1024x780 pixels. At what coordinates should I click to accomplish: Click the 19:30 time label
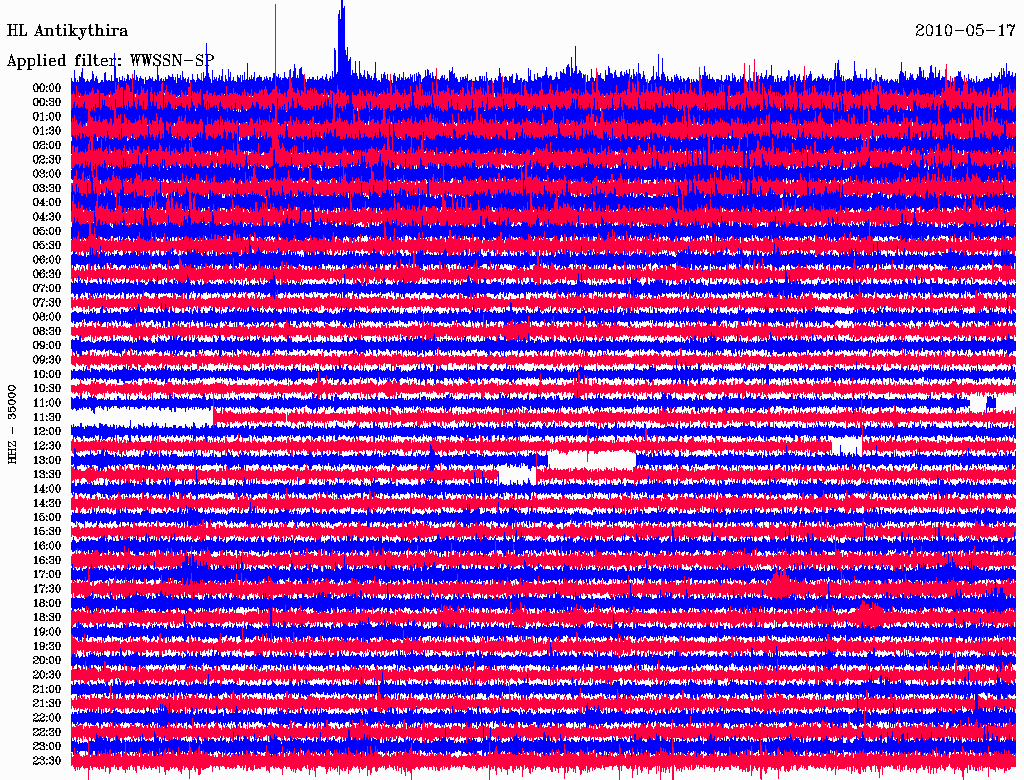[47, 646]
